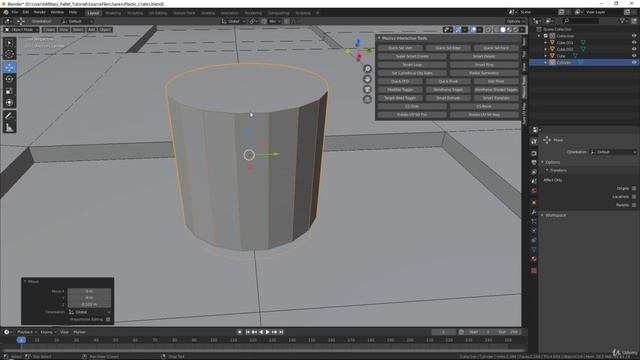Select the Annotate tool
The width and height of the screenshot is (640, 360).
[9, 116]
